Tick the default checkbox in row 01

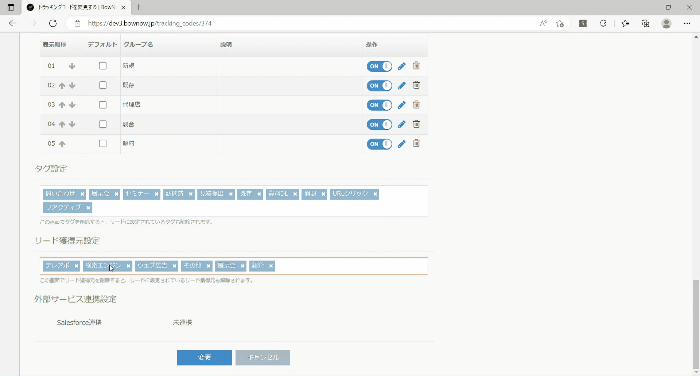(x=103, y=66)
